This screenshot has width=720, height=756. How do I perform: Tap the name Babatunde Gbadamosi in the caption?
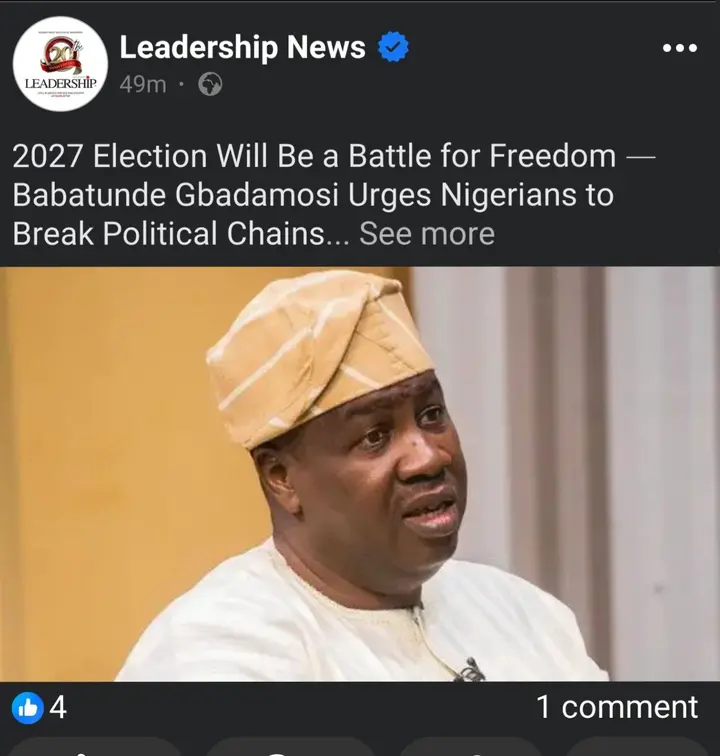[165, 195]
